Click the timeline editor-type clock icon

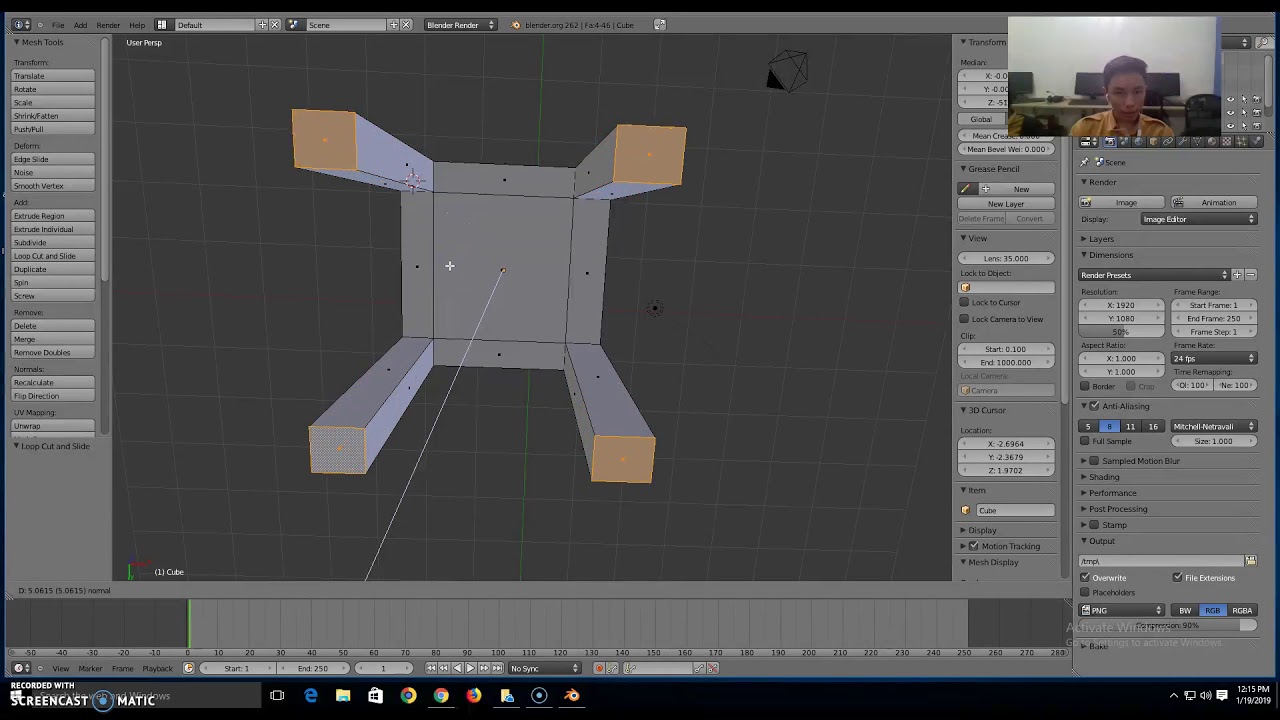point(19,668)
